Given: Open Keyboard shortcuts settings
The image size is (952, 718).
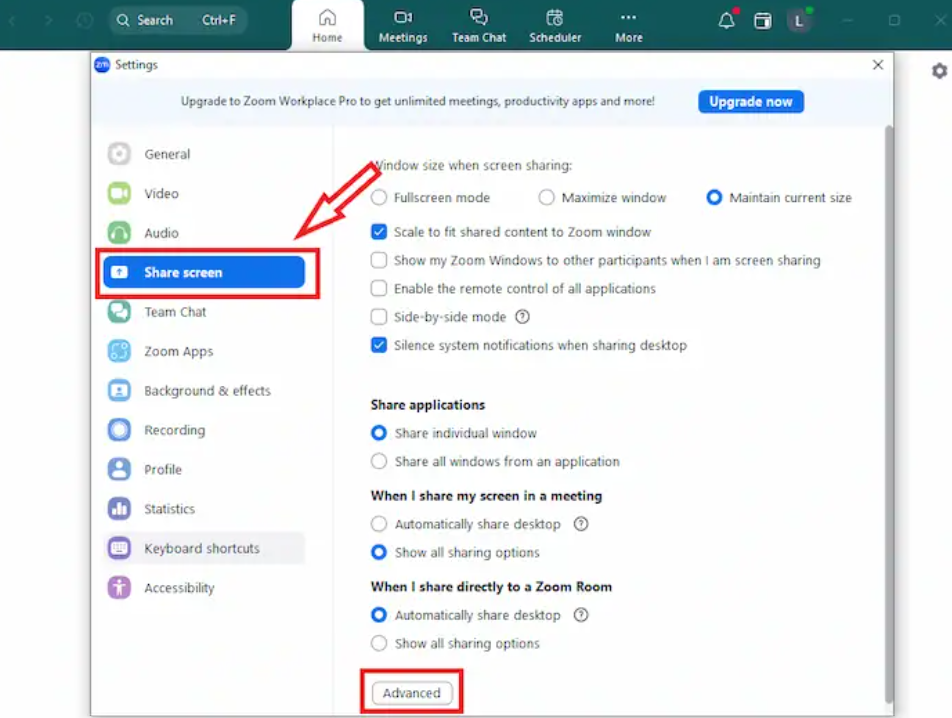Looking at the screenshot, I should coord(204,549).
